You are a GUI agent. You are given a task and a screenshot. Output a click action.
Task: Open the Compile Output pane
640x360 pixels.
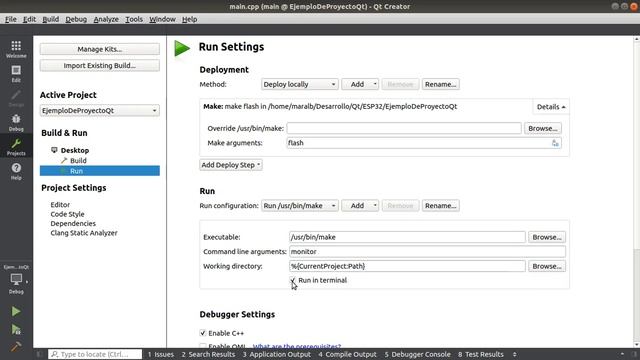click(347, 354)
